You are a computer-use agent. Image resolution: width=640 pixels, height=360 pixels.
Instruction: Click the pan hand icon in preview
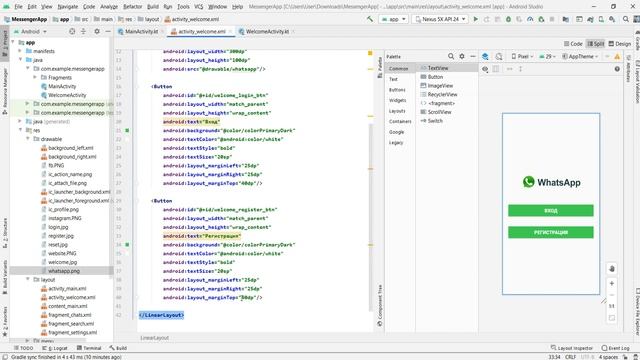coord(611,269)
